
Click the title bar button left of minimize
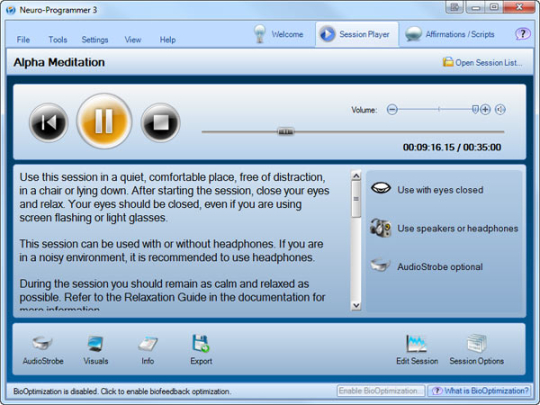[454, 7]
